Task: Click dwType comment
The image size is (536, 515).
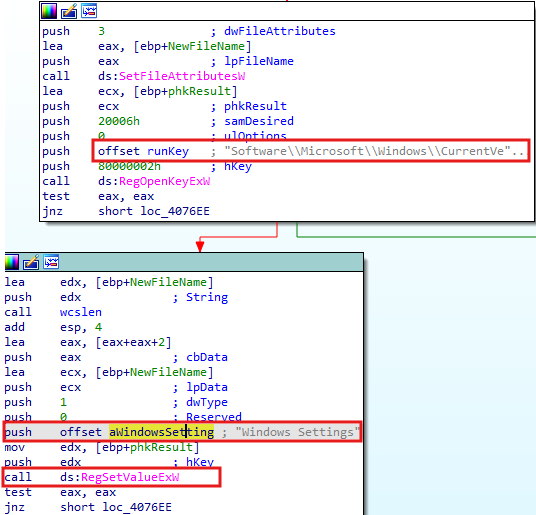Action: tap(207, 402)
